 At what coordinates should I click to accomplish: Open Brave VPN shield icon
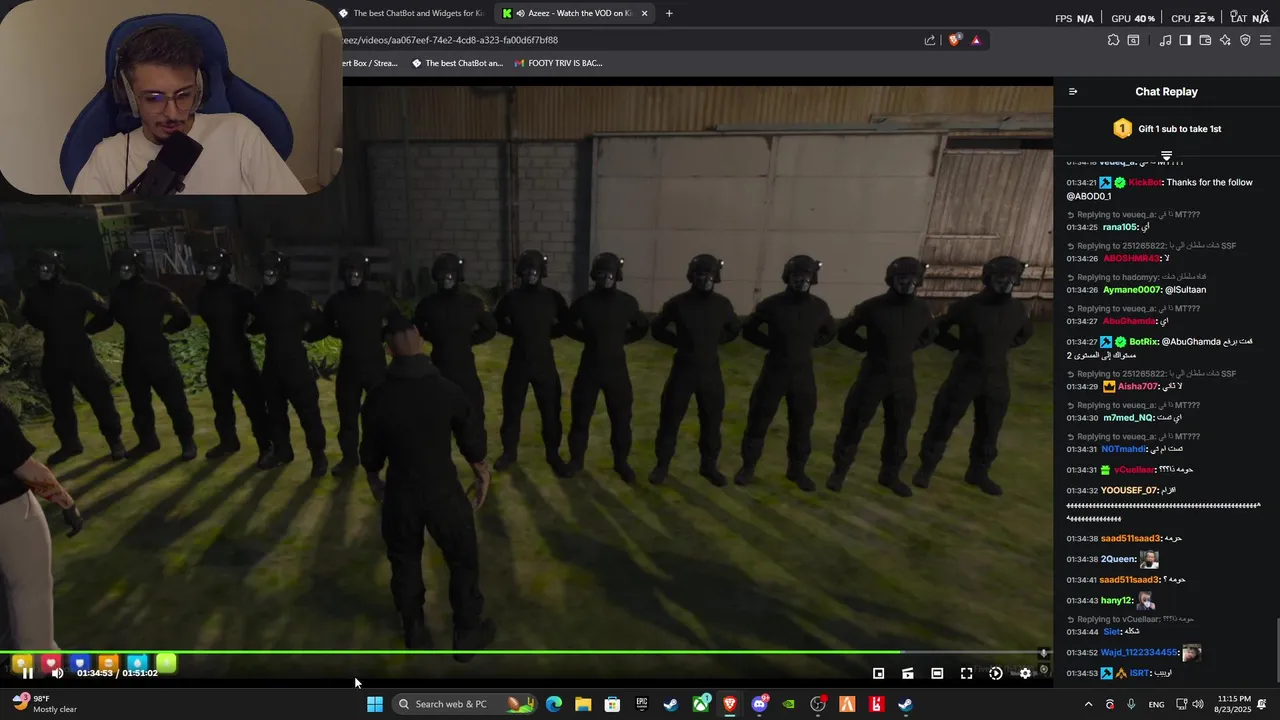[x=1245, y=40]
